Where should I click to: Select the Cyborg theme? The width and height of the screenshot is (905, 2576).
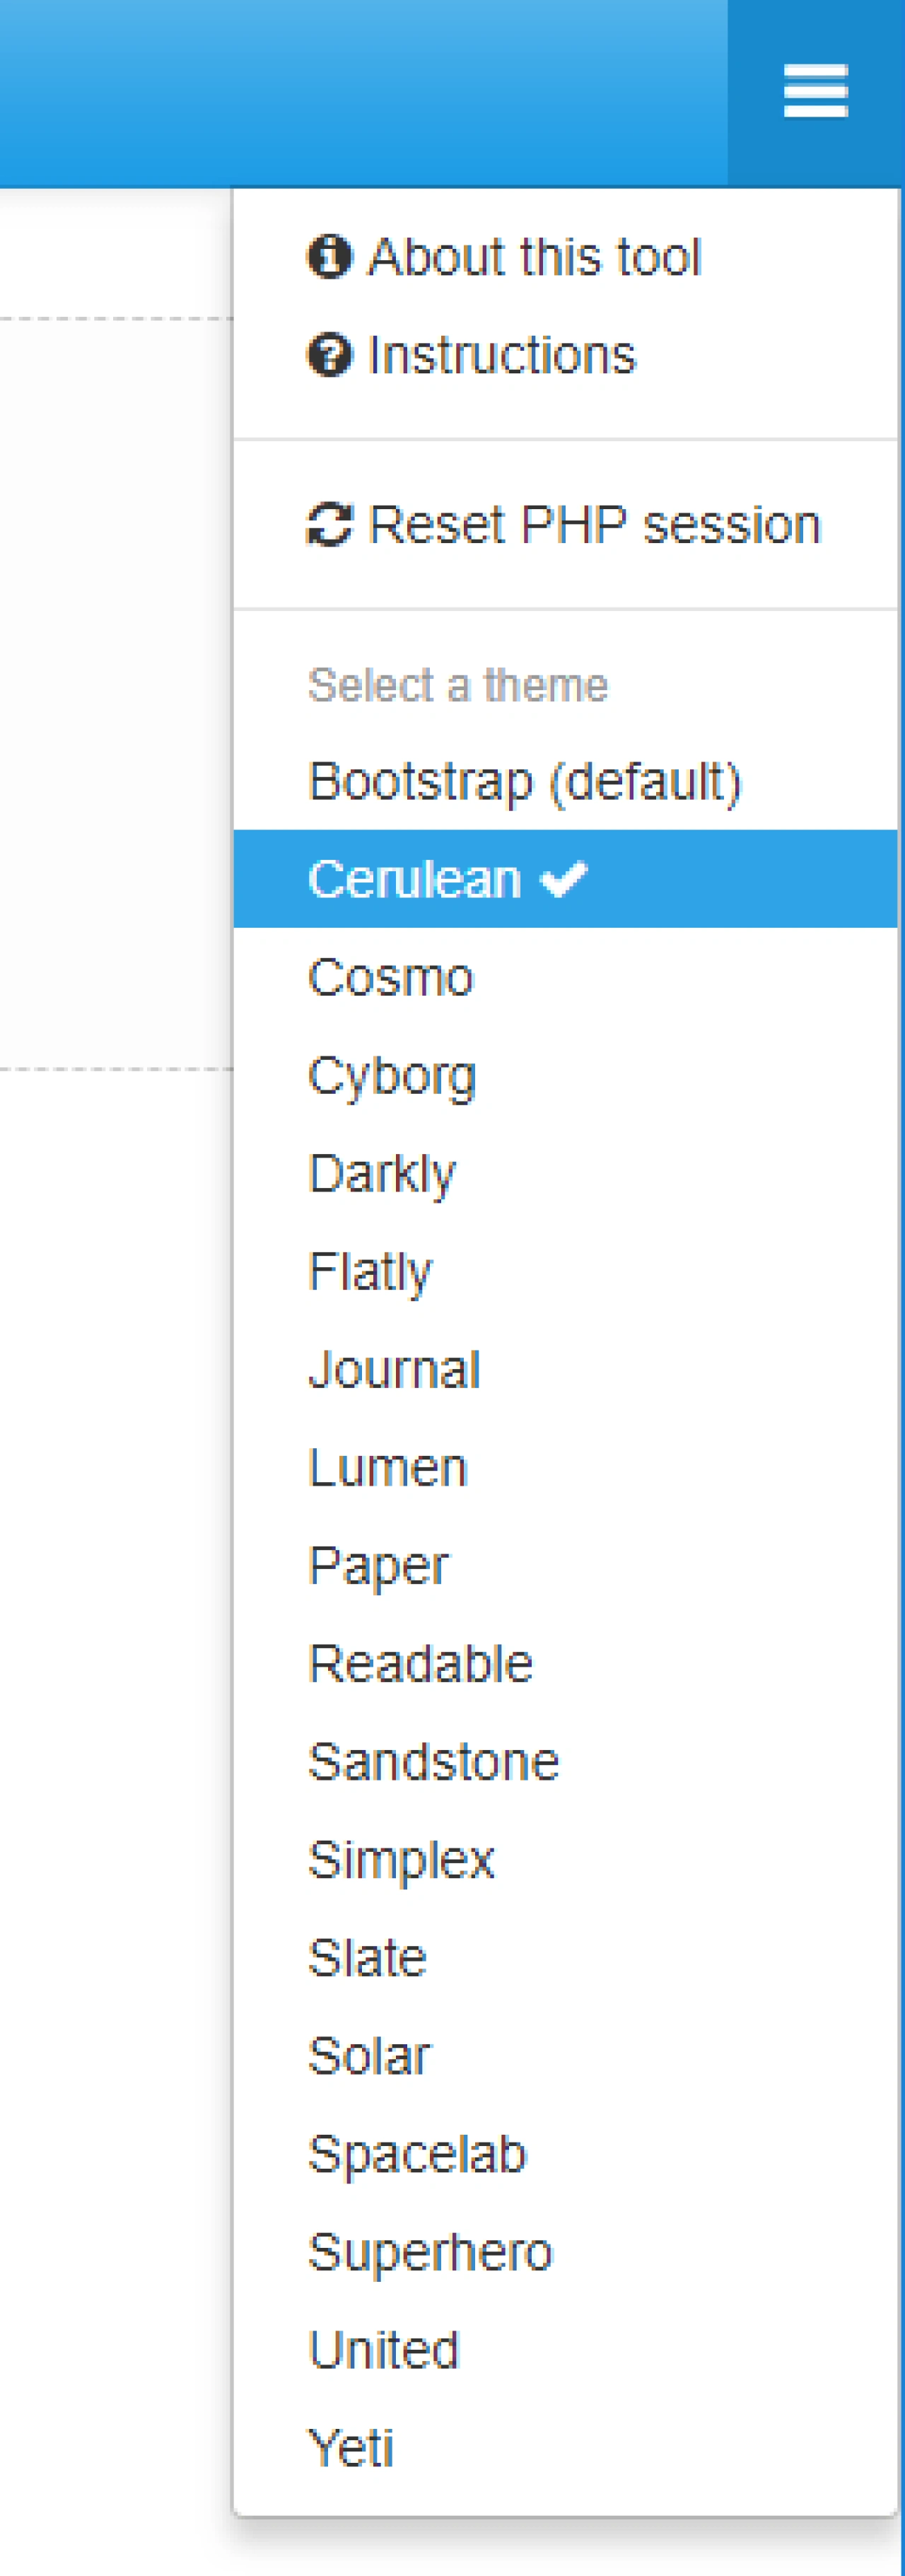click(x=392, y=1074)
